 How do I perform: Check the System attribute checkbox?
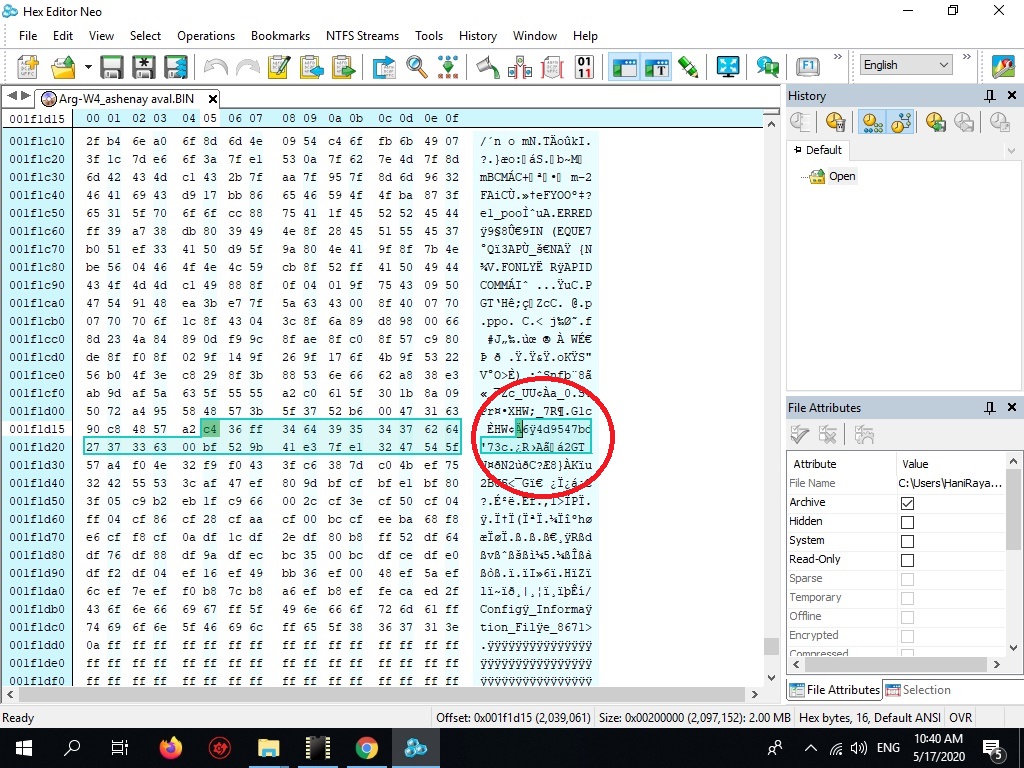tap(907, 541)
